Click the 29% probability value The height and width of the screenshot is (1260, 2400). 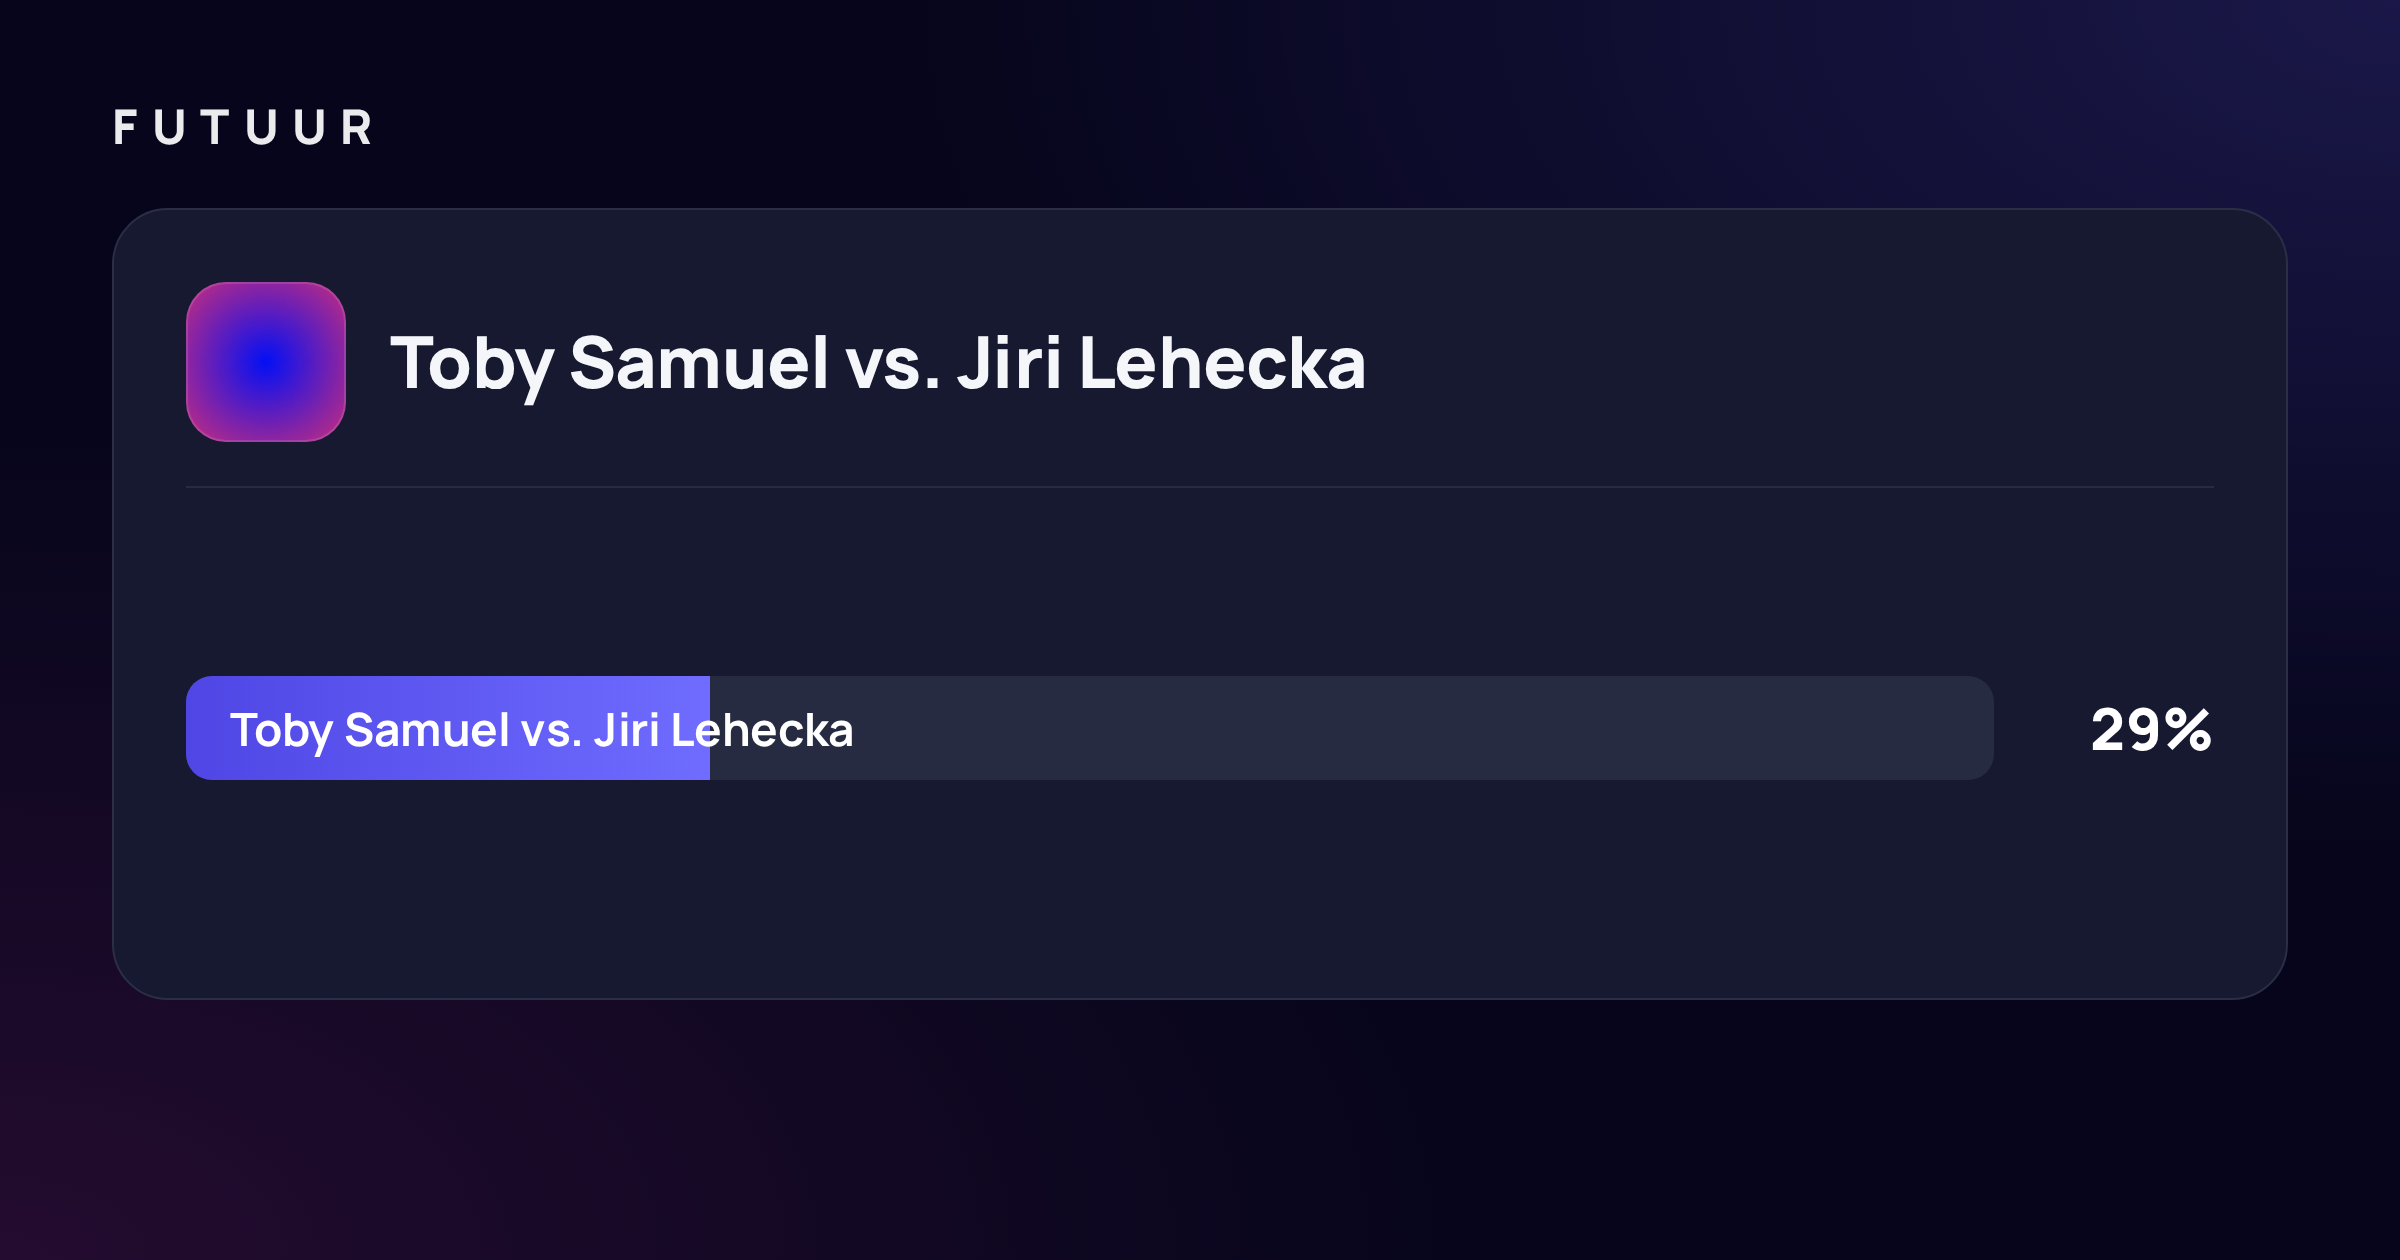[2151, 730]
